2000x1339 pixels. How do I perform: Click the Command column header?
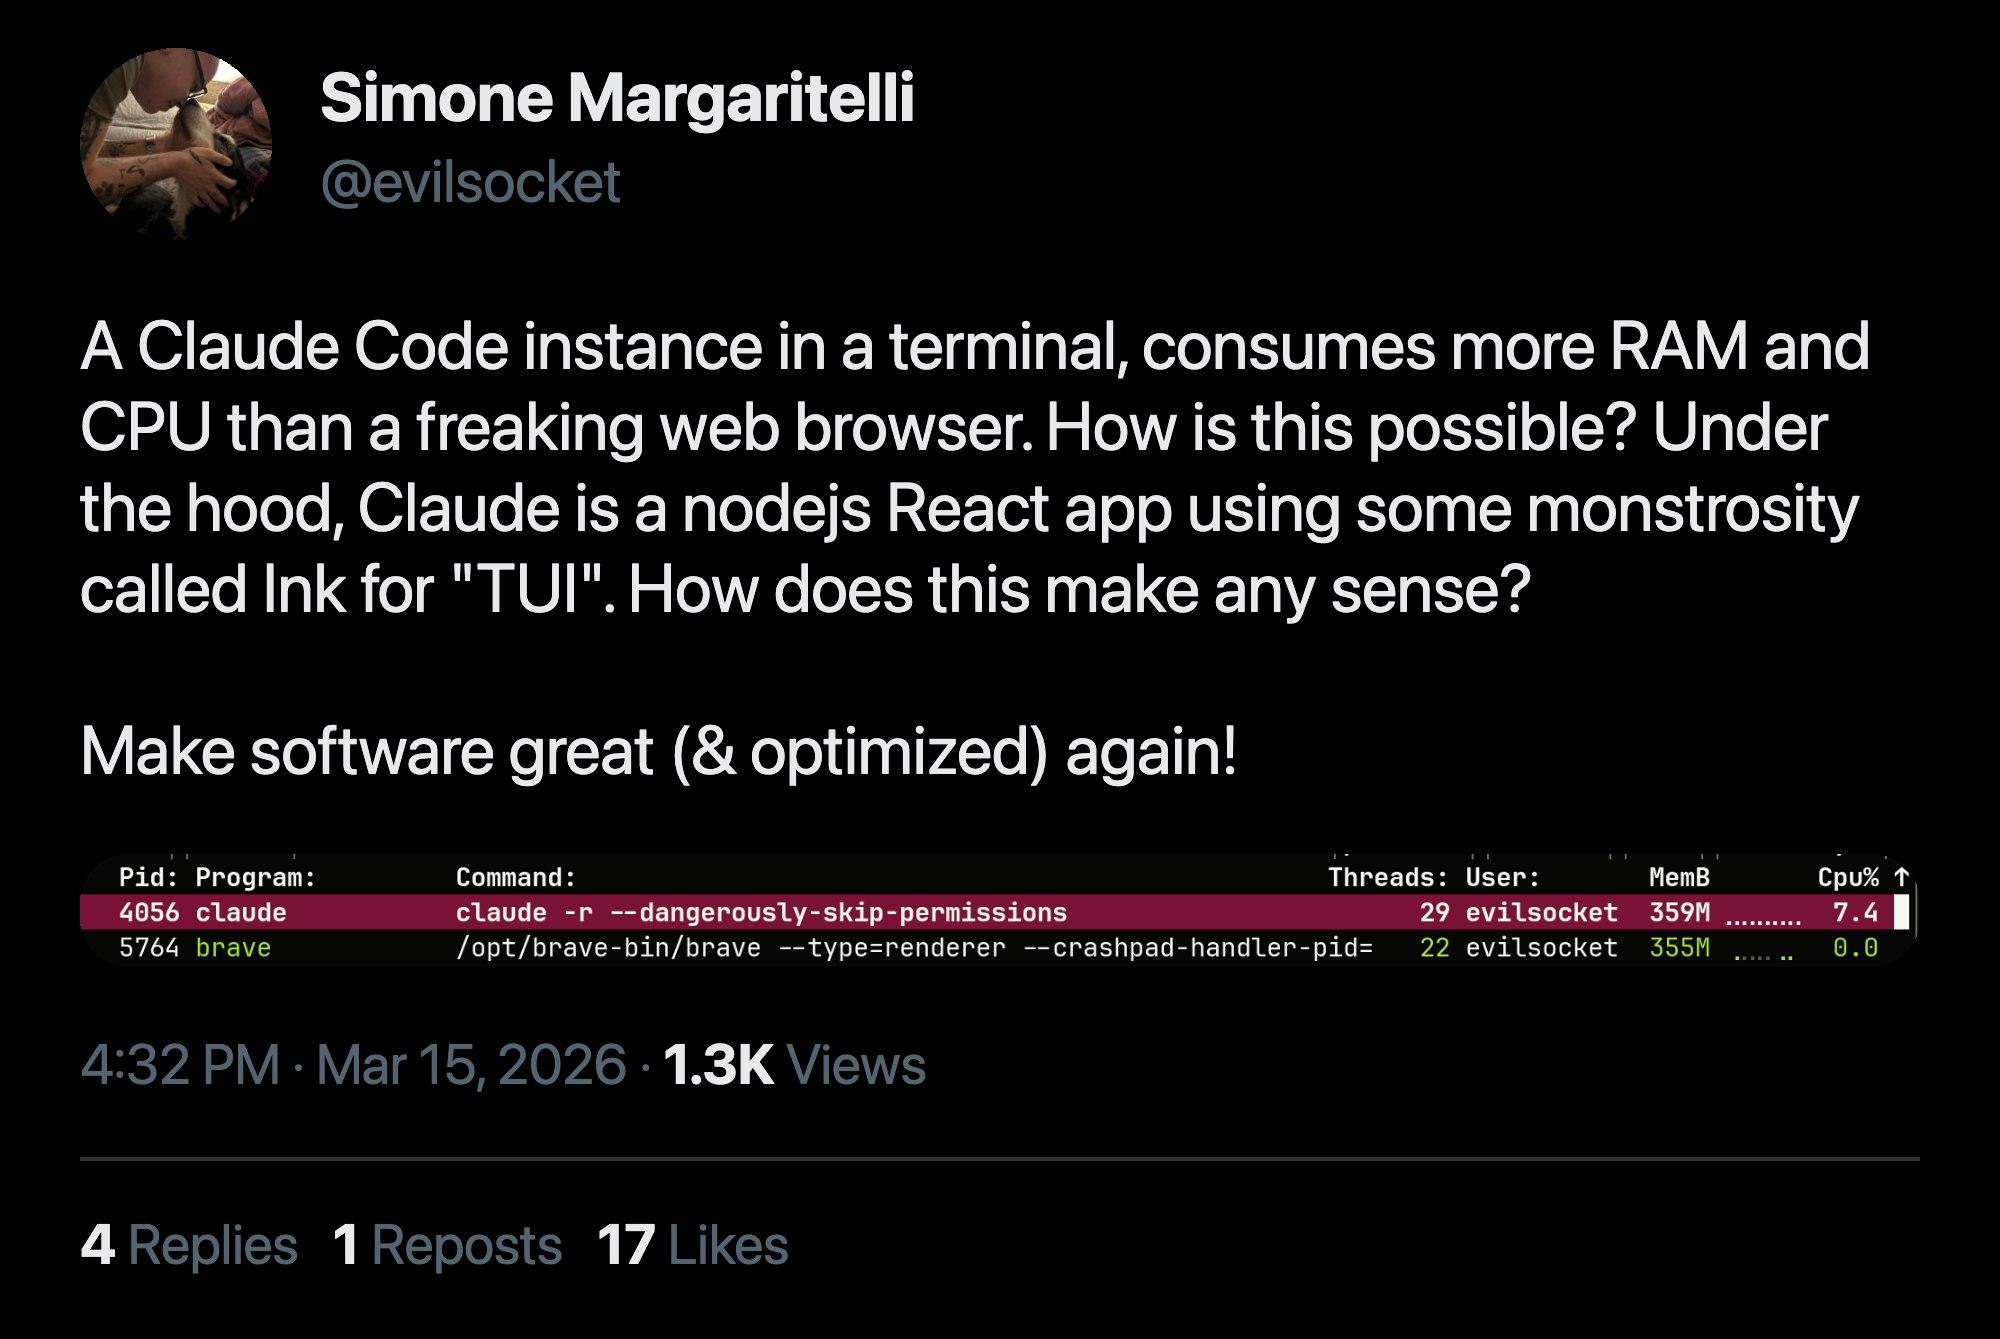click(515, 878)
